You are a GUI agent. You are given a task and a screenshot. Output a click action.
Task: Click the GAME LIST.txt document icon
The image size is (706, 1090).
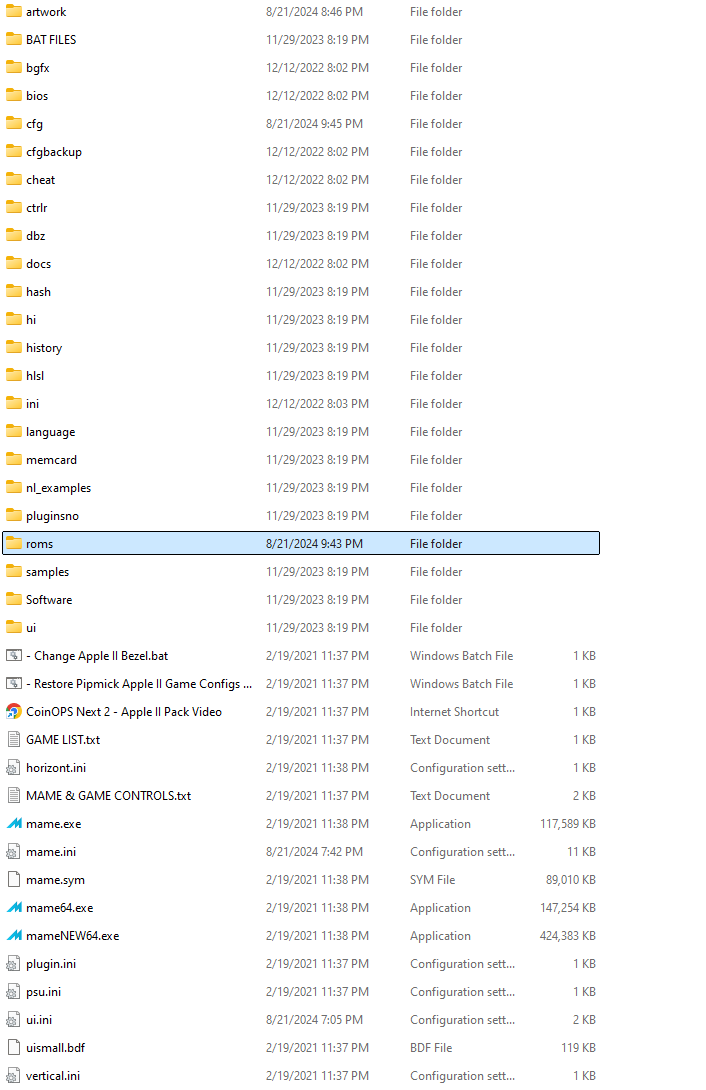[x=14, y=740]
